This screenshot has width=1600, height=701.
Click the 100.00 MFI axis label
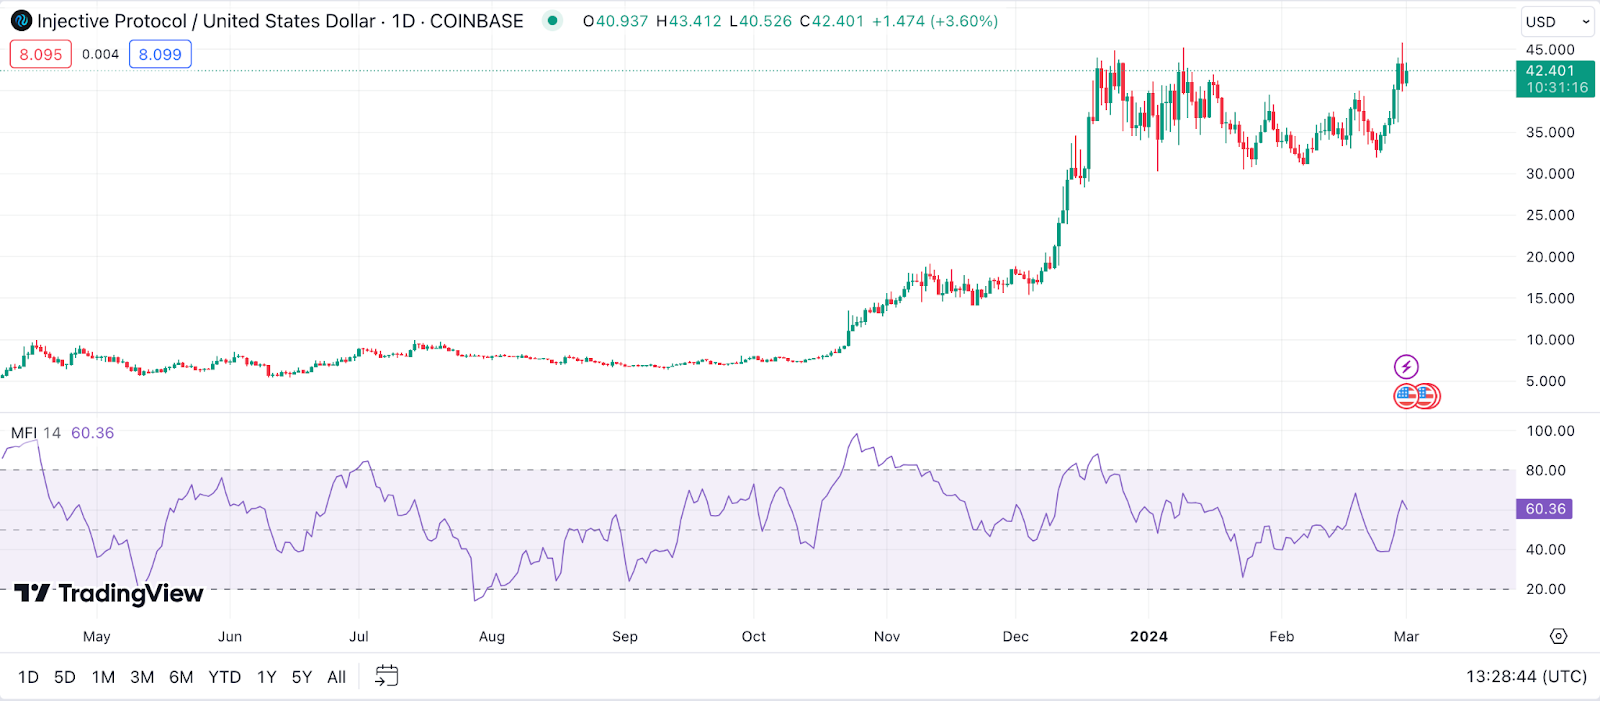[x=1550, y=431]
